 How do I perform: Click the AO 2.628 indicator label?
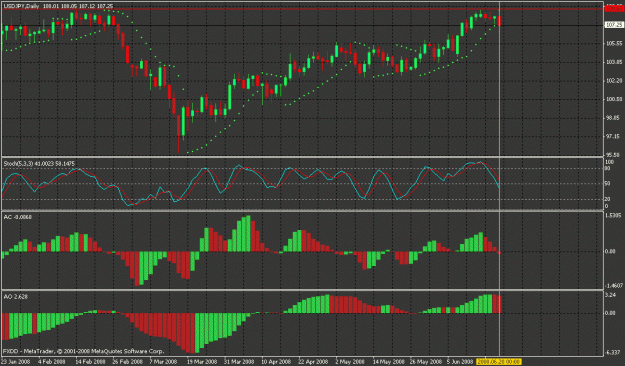pos(16,297)
